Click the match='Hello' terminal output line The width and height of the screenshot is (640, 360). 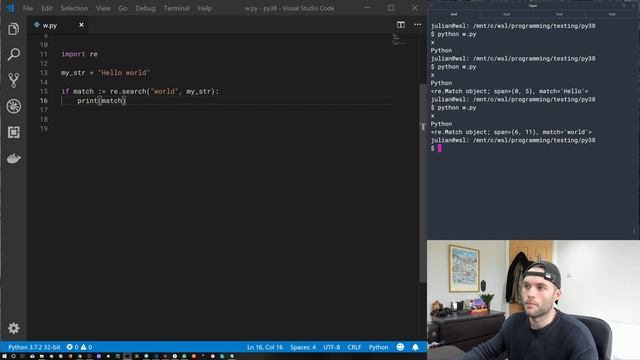pos(509,91)
